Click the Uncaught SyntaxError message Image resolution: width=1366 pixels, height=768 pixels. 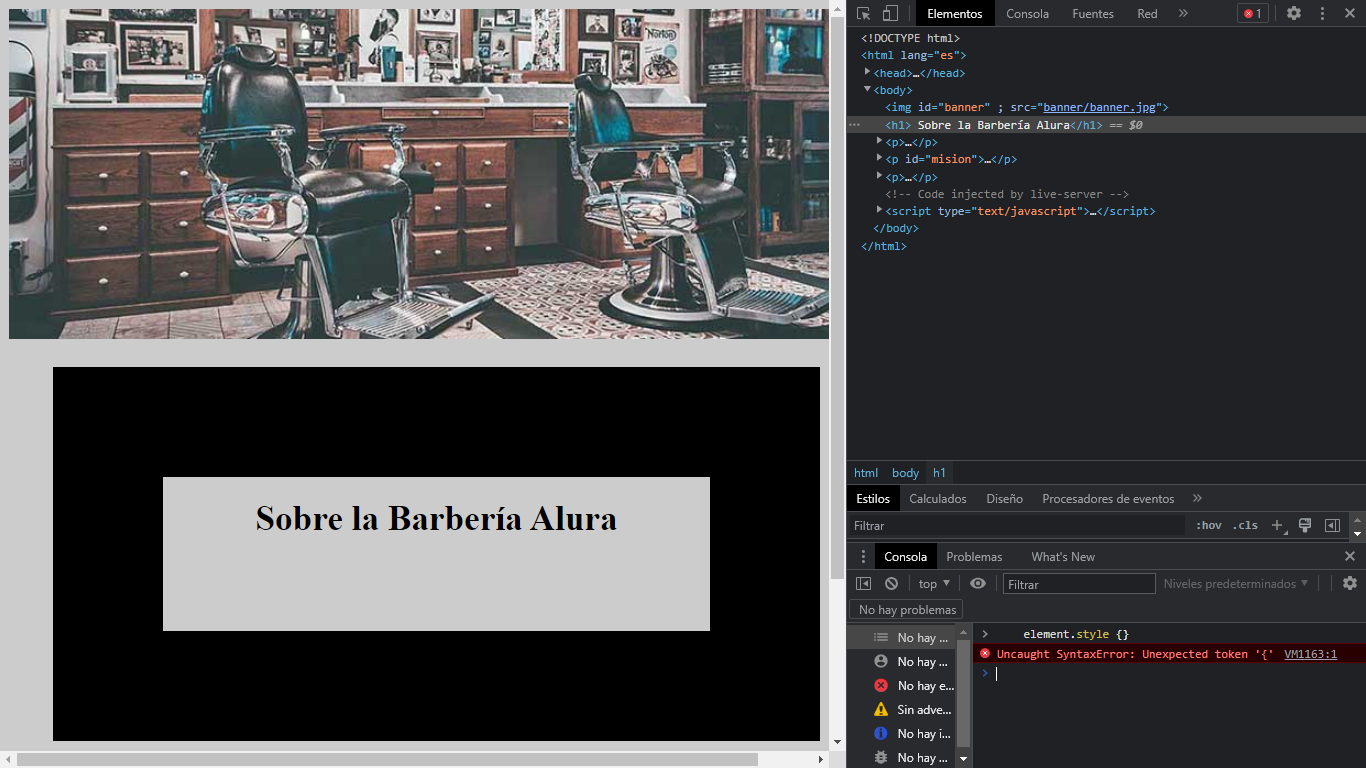coord(1135,654)
